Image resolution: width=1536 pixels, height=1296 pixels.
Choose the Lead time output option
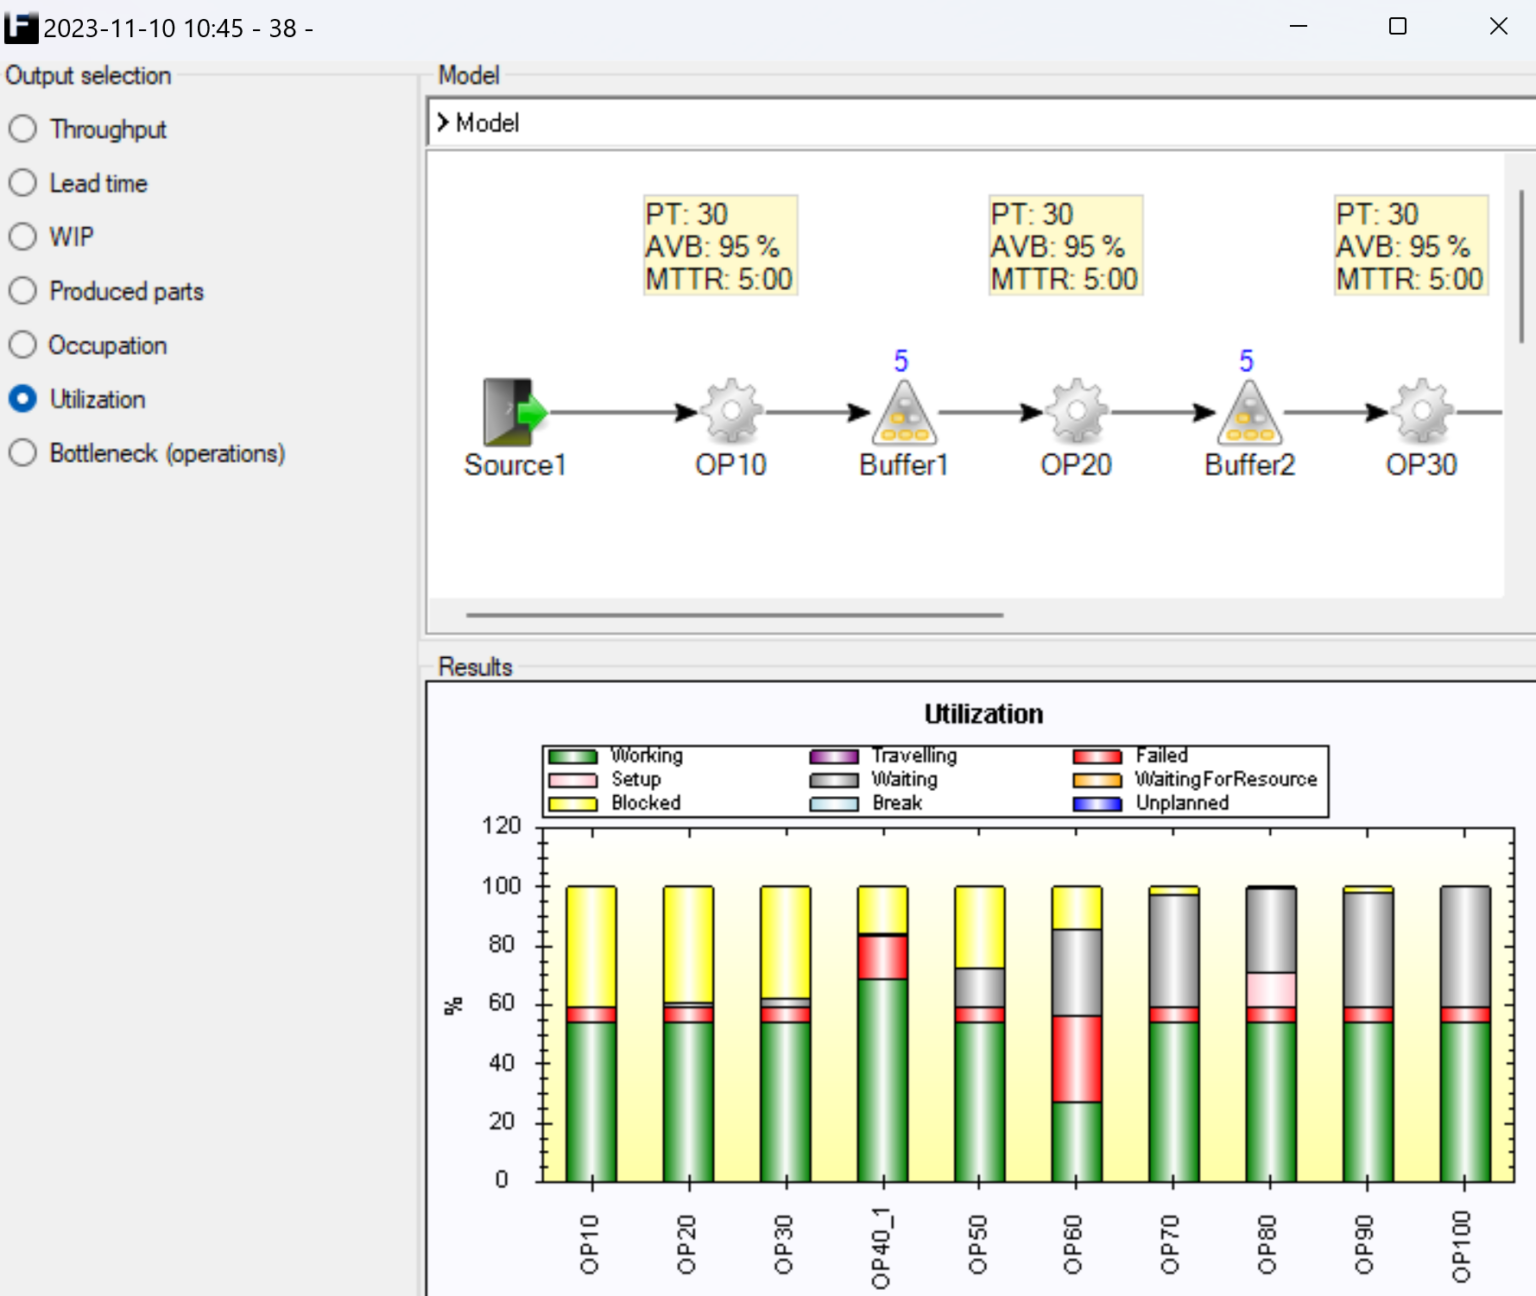pyautogui.click(x=23, y=183)
